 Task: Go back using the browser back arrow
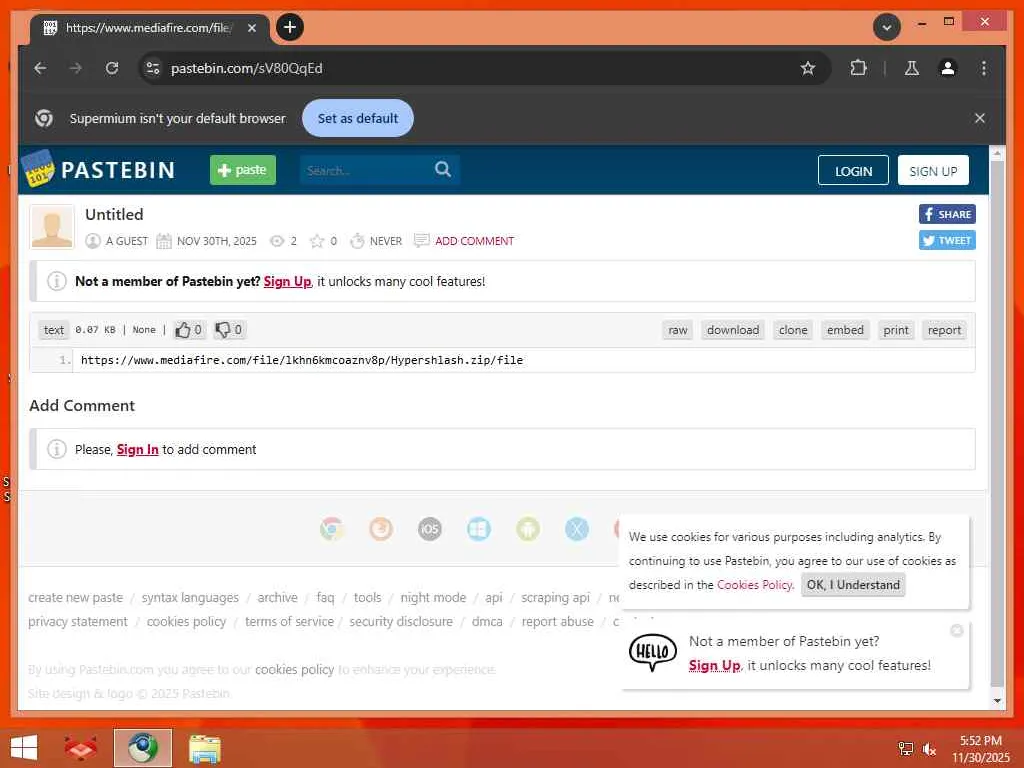pos(40,68)
